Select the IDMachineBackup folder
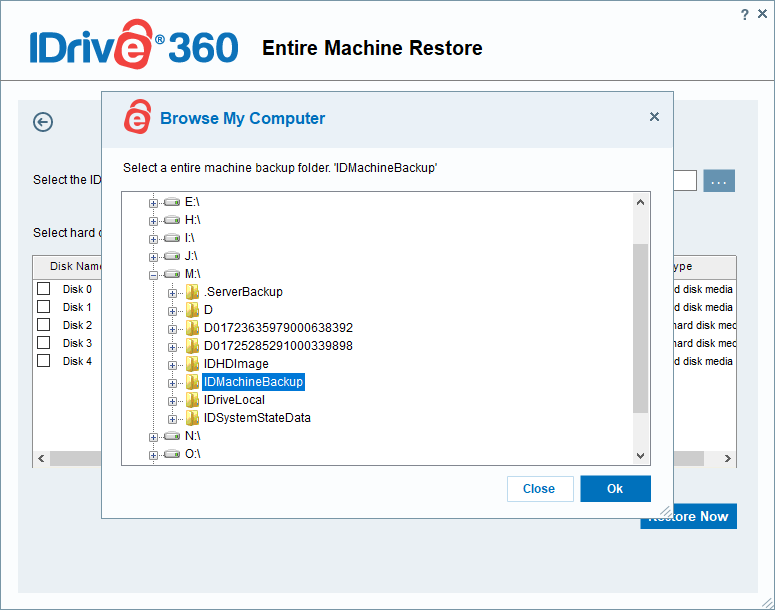The image size is (775, 610). [x=253, y=382]
